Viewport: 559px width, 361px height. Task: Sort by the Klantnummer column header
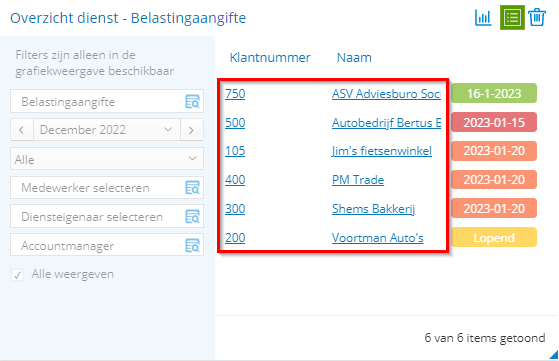(x=270, y=57)
